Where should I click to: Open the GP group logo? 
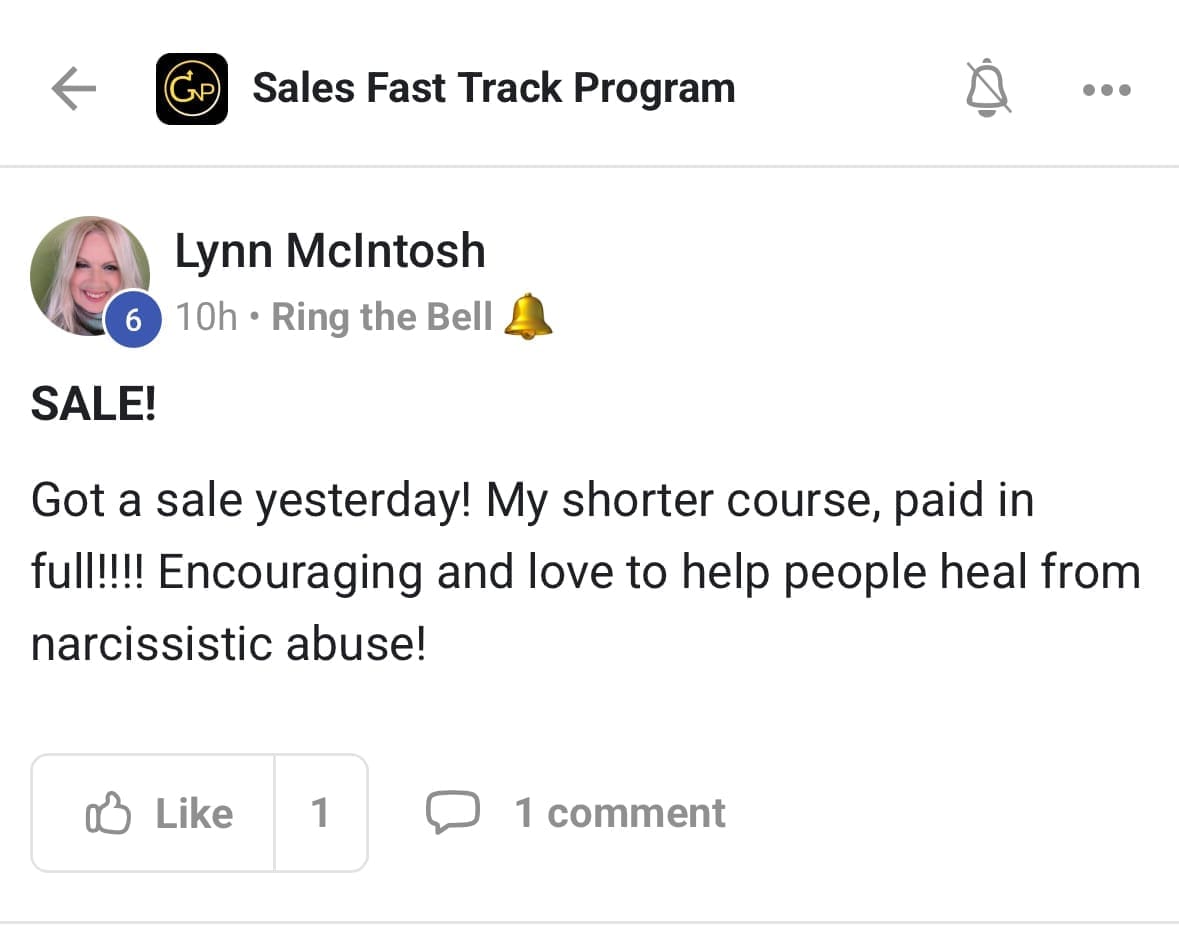(191, 89)
